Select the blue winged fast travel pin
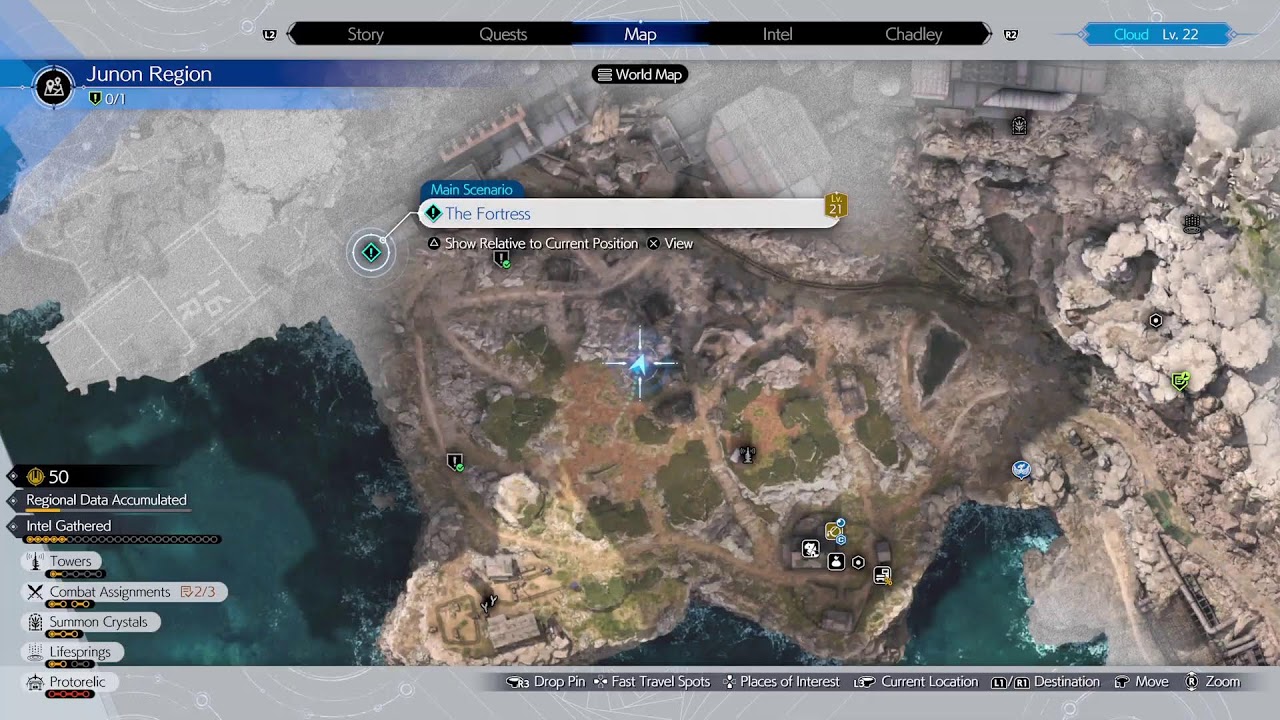 [x=1021, y=469]
